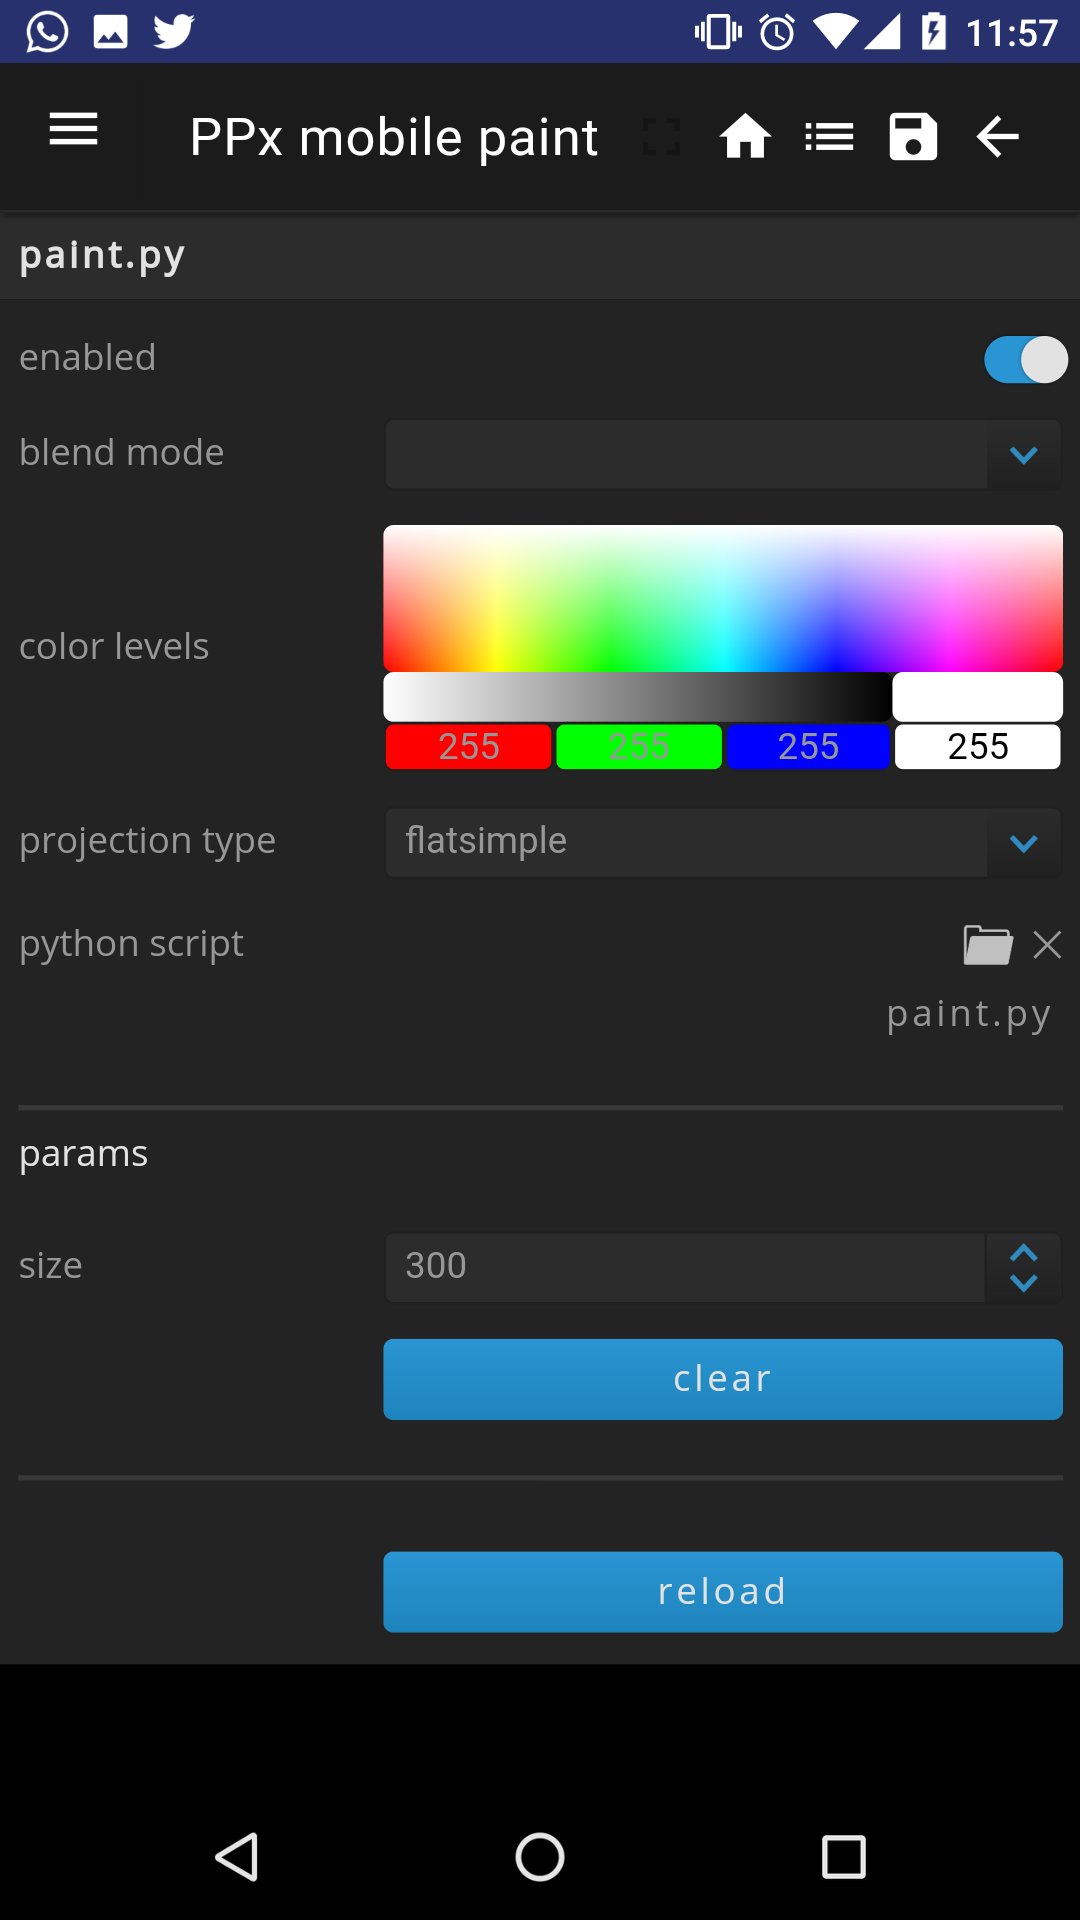Screen dimensions: 1080x1920
Task: Open projection type flatsimple dropdown
Action: click(723, 843)
